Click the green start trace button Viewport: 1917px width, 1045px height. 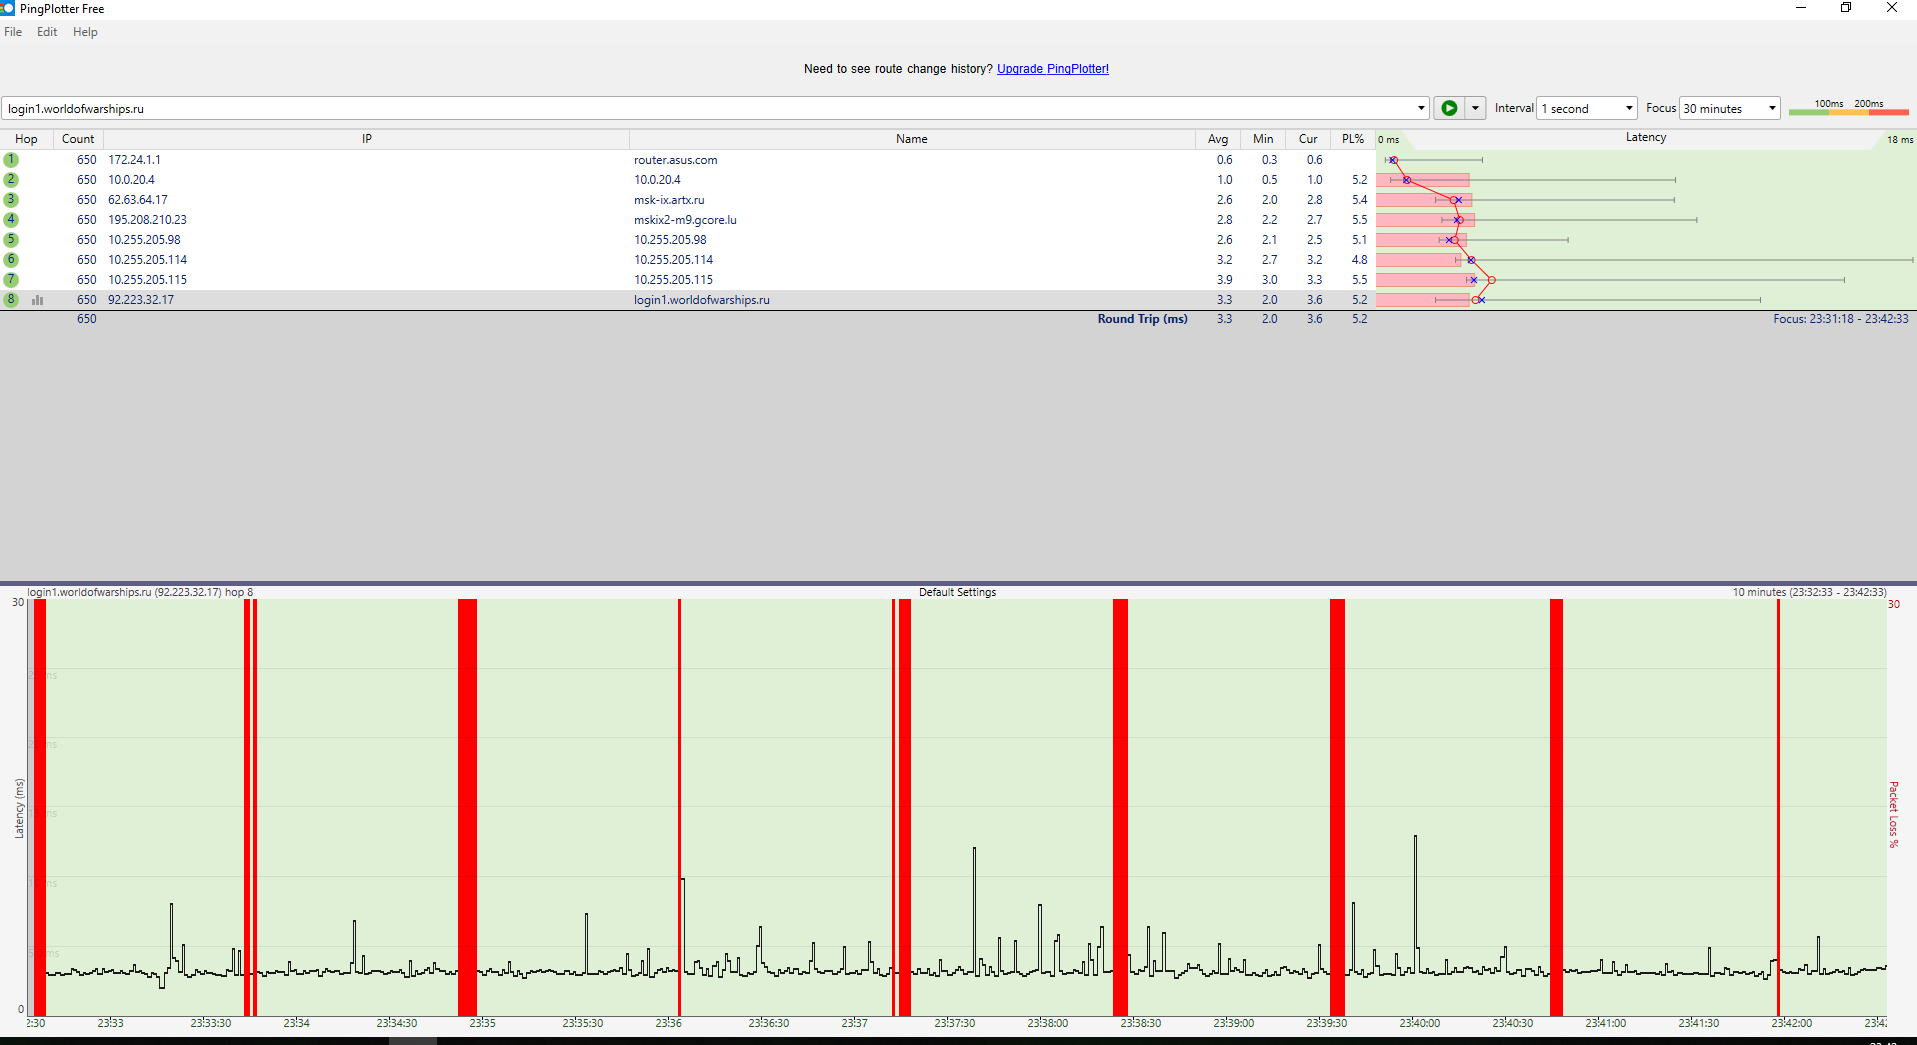[1448, 108]
